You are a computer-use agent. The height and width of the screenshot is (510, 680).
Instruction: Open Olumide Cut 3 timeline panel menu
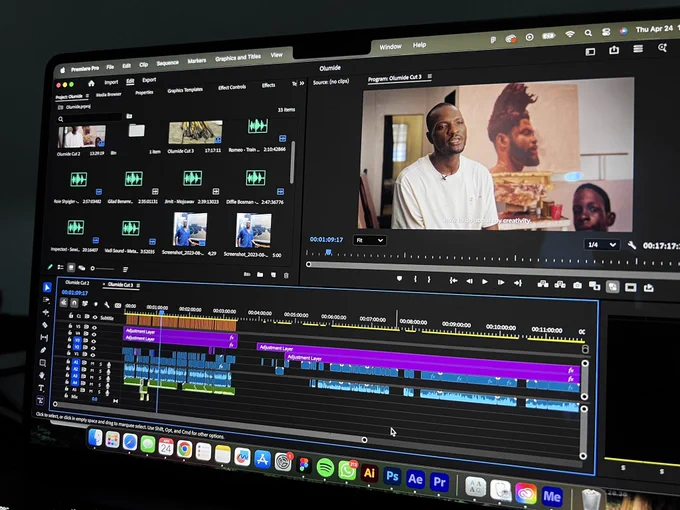pyautogui.click(x=138, y=285)
